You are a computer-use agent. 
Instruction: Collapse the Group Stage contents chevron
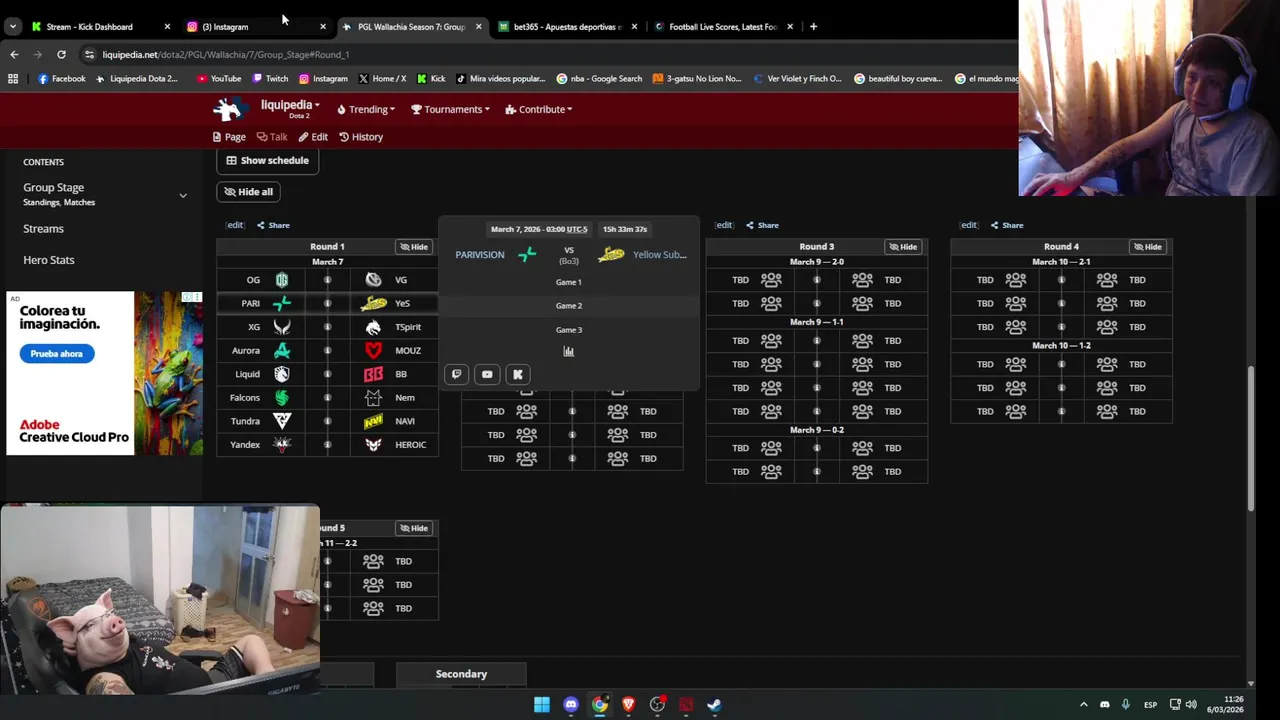pyautogui.click(x=183, y=196)
